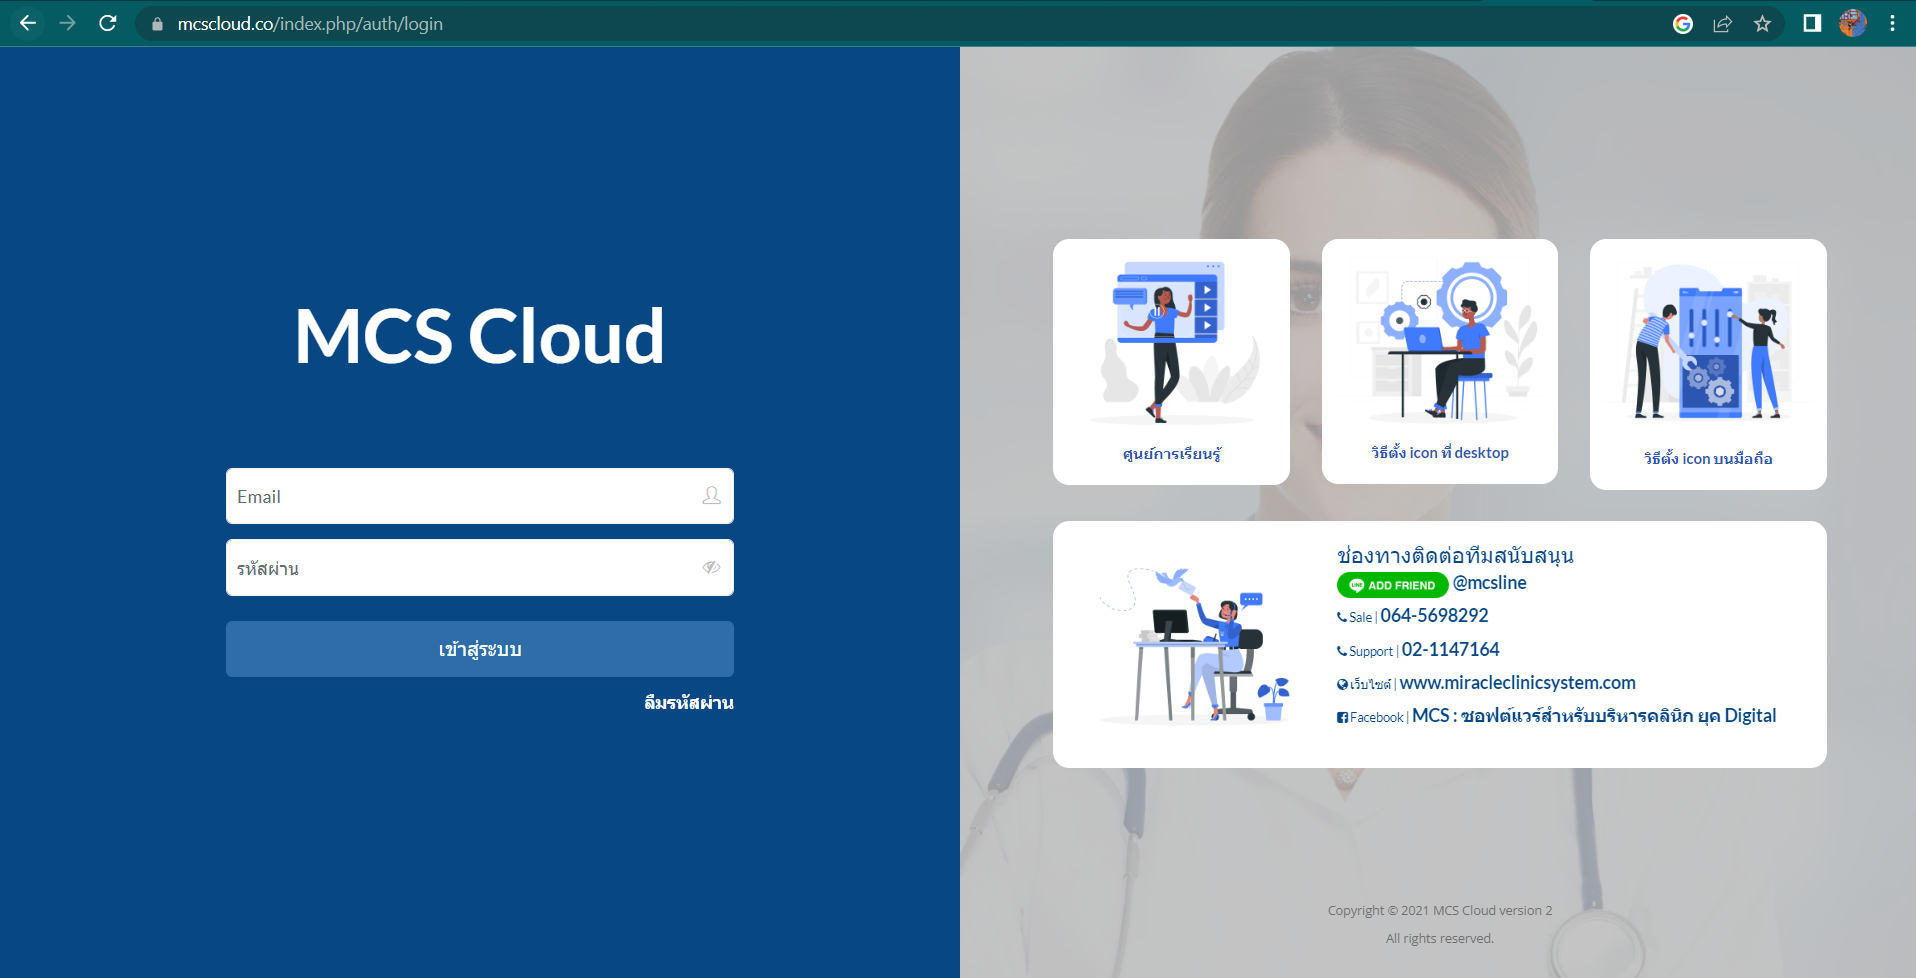1916x978 pixels.
Task: Share this page via share icon
Action: tap(1722, 24)
